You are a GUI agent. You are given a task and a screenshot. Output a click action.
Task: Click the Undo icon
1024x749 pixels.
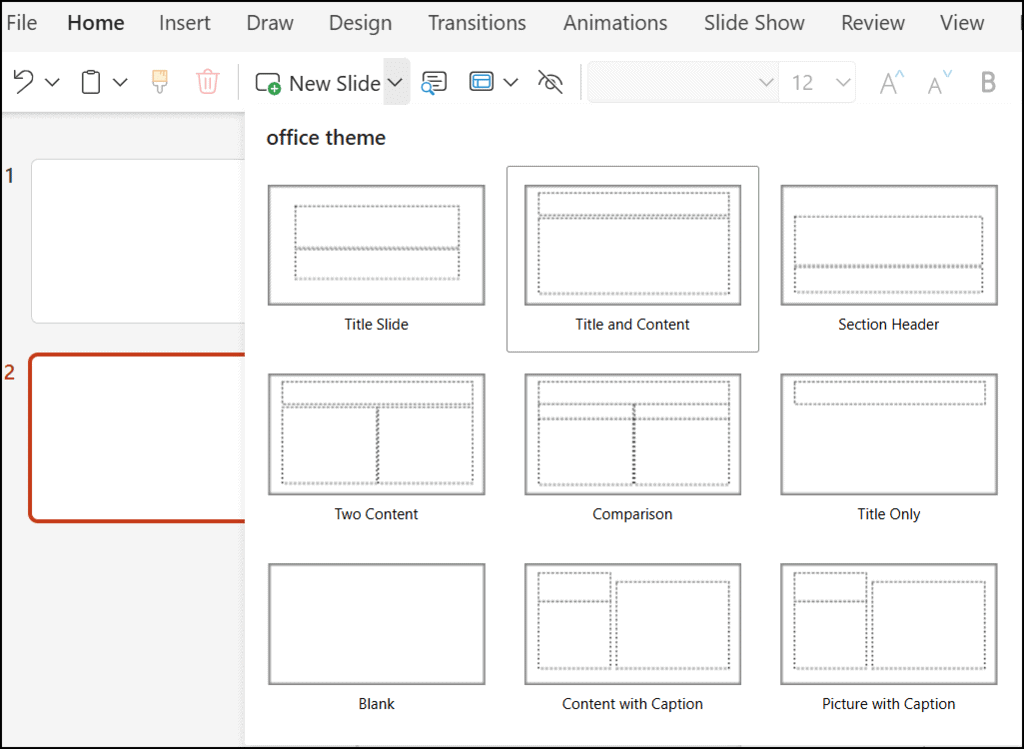click(24, 82)
